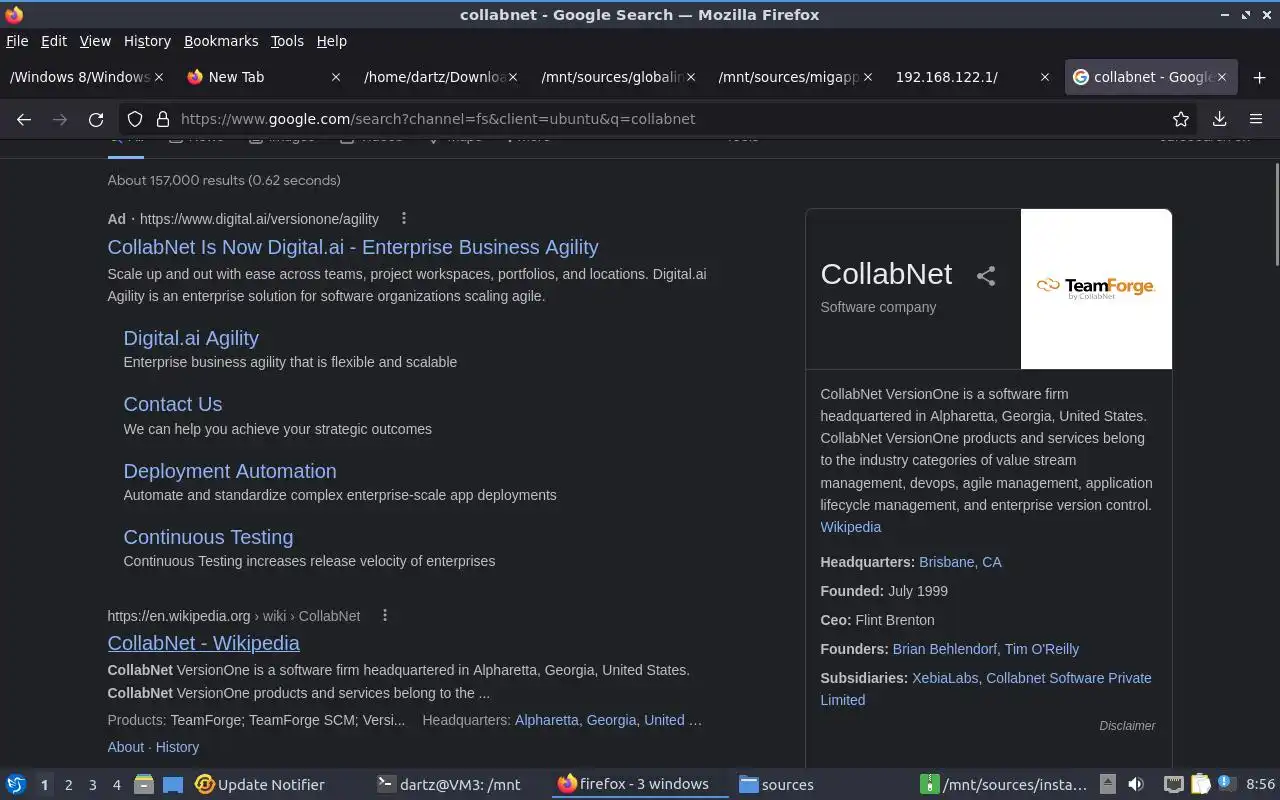Open the Brian Behlendorf founder link
Screen dimensions: 1280x800
point(944,649)
